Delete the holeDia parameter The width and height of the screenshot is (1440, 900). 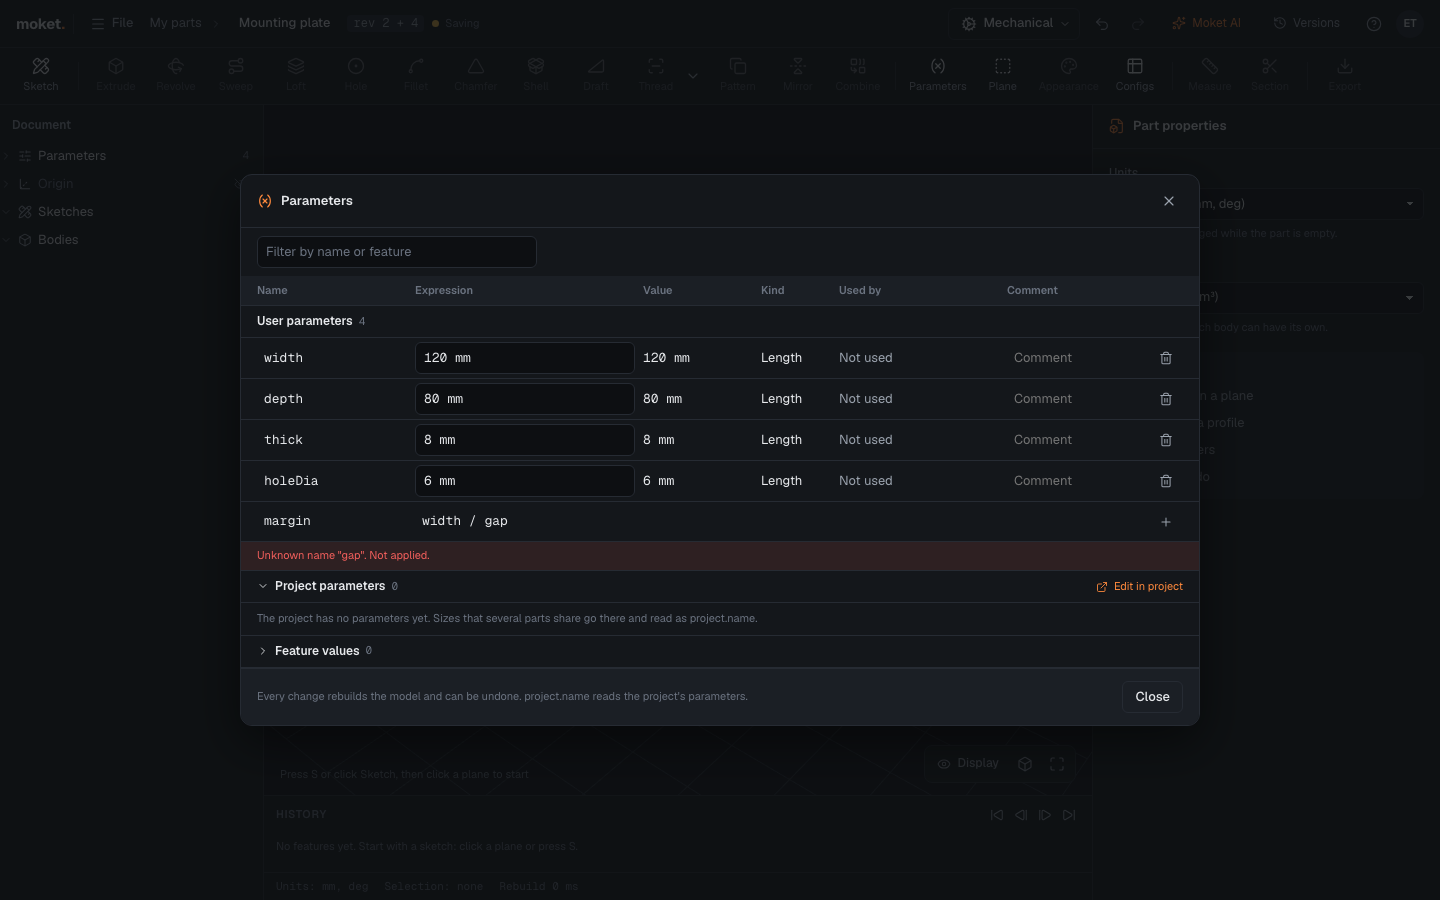[1166, 481]
